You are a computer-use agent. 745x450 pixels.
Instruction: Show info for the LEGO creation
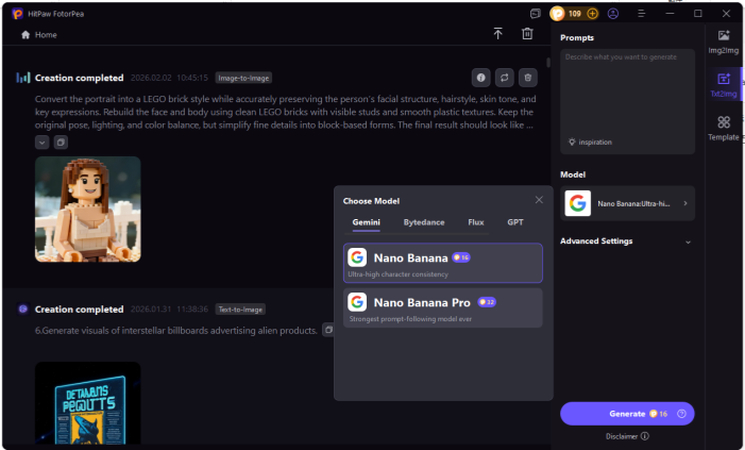[x=481, y=77]
